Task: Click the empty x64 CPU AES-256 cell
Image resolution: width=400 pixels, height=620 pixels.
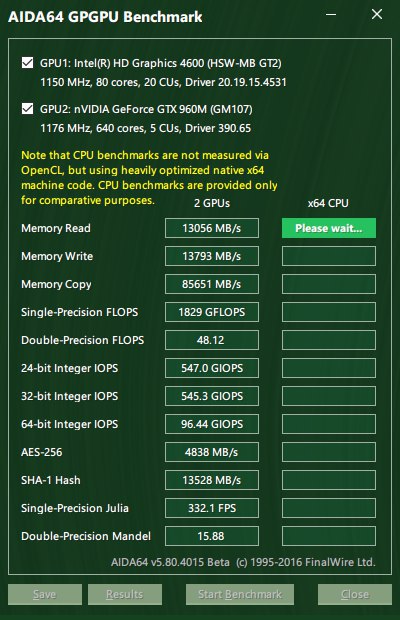Action: pos(329,452)
